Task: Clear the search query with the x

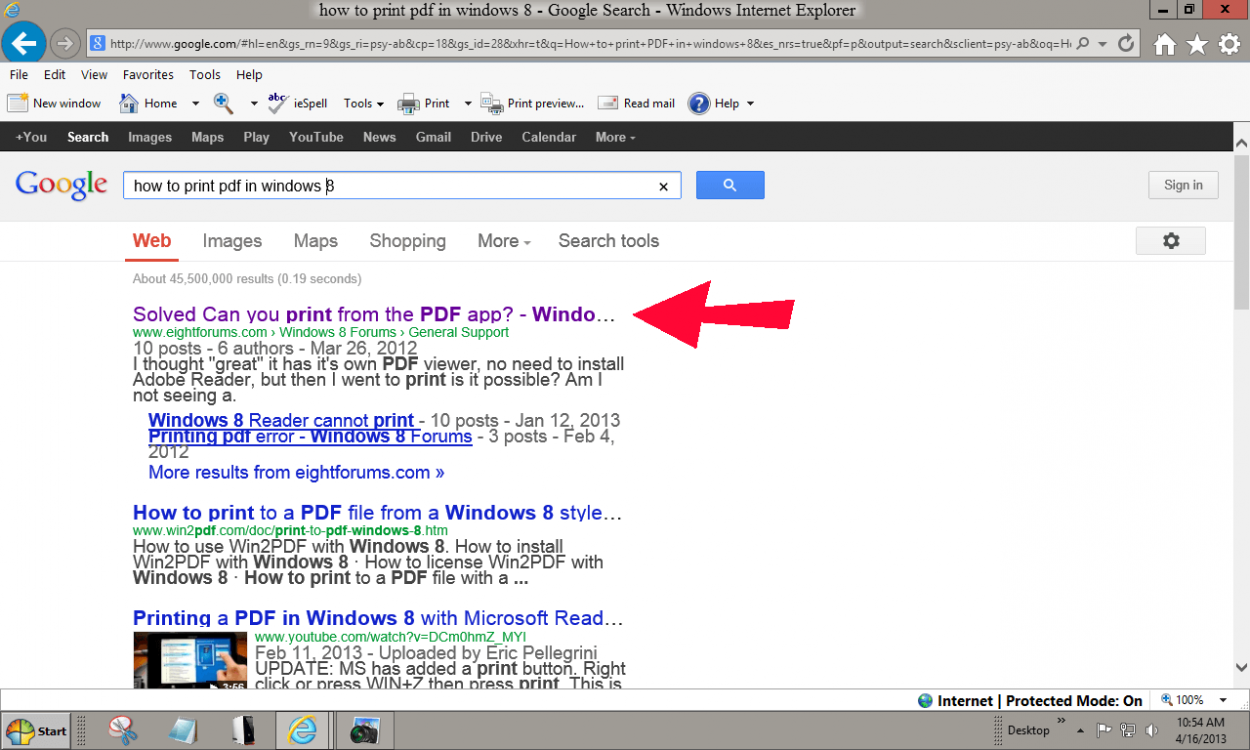Action: 663,186
